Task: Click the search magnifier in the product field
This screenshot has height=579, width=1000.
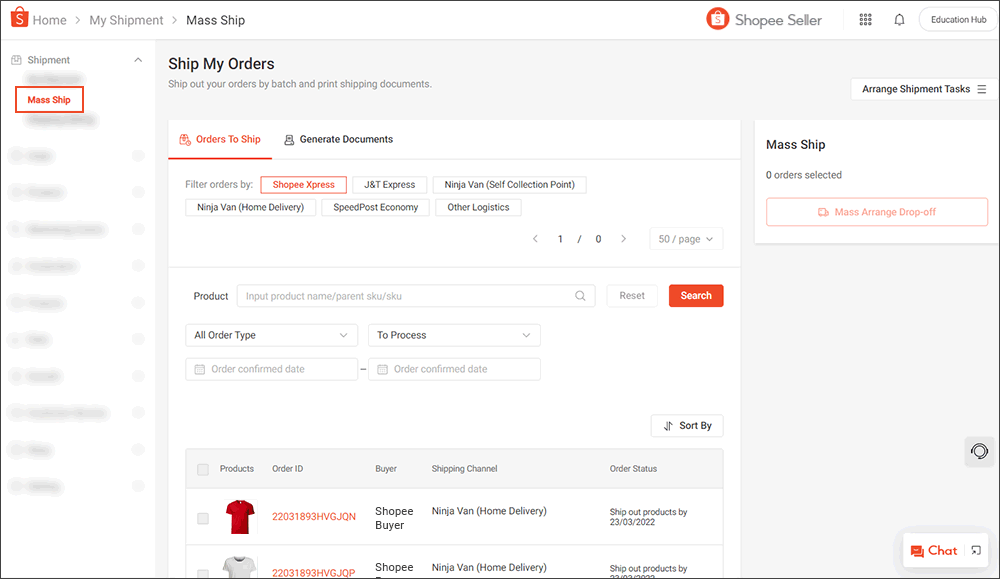Action: pos(580,295)
